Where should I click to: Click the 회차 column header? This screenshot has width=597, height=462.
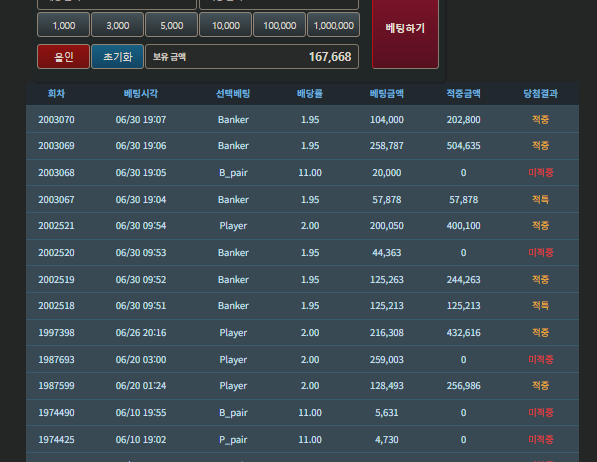pyautogui.click(x=56, y=94)
